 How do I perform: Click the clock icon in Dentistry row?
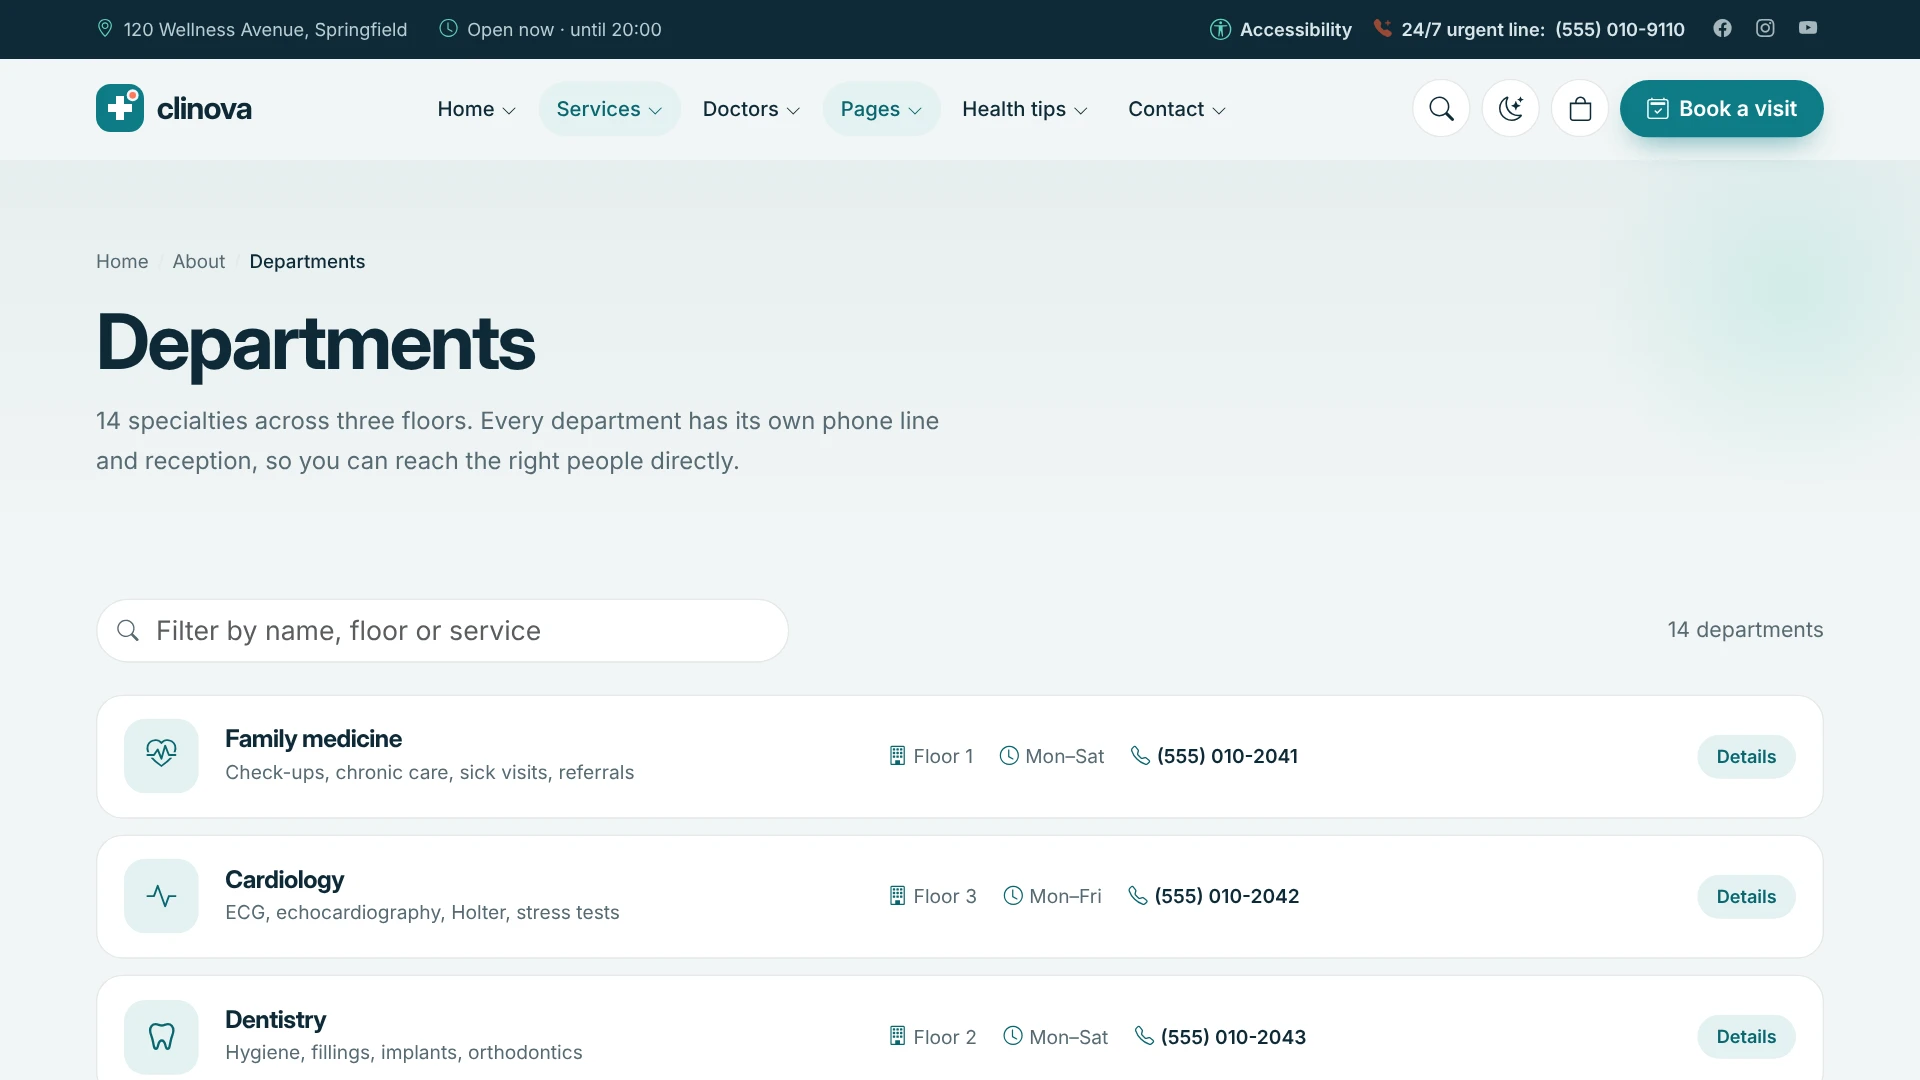pyautogui.click(x=1013, y=1036)
